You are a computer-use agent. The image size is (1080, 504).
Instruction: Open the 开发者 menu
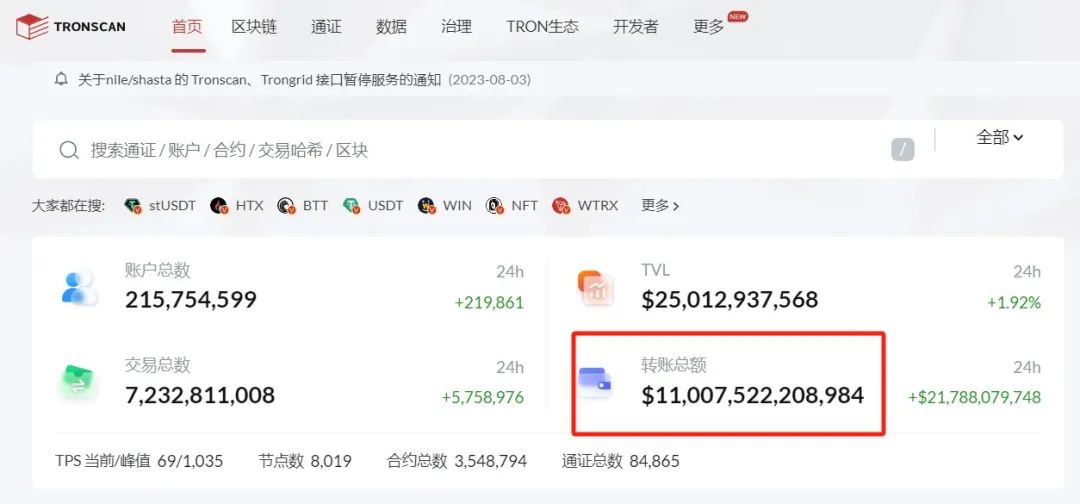point(635,27)
